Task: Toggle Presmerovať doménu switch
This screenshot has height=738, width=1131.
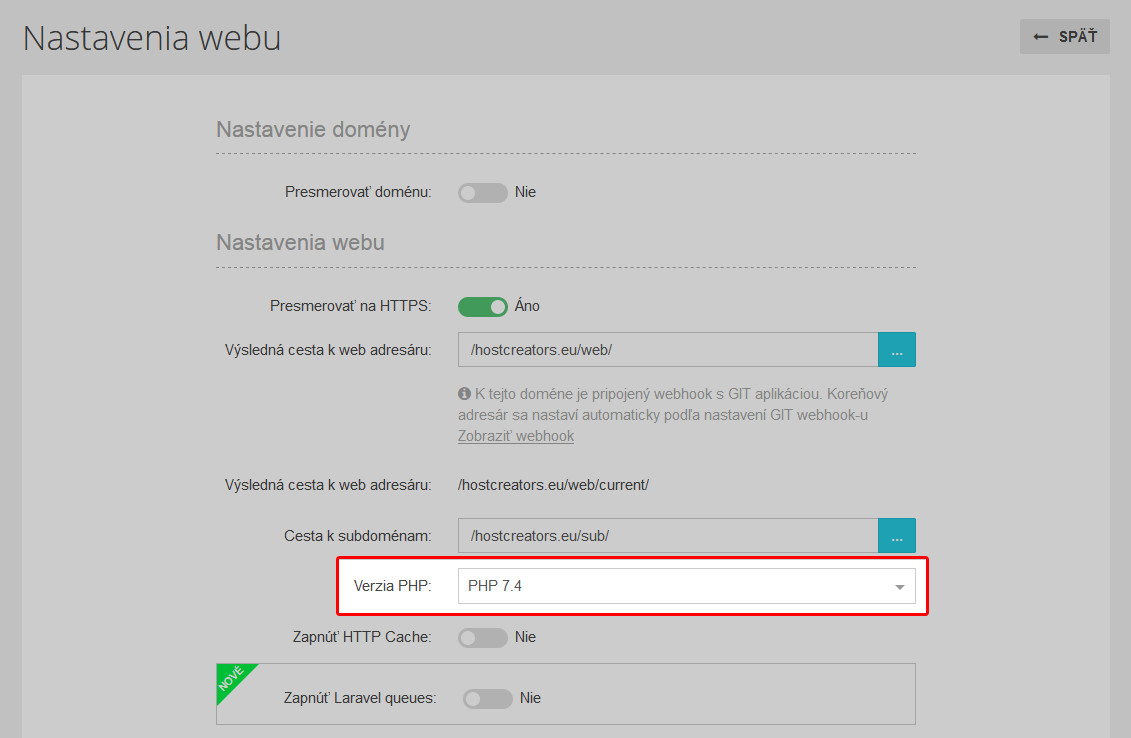Action: click(x=483, y=193)
